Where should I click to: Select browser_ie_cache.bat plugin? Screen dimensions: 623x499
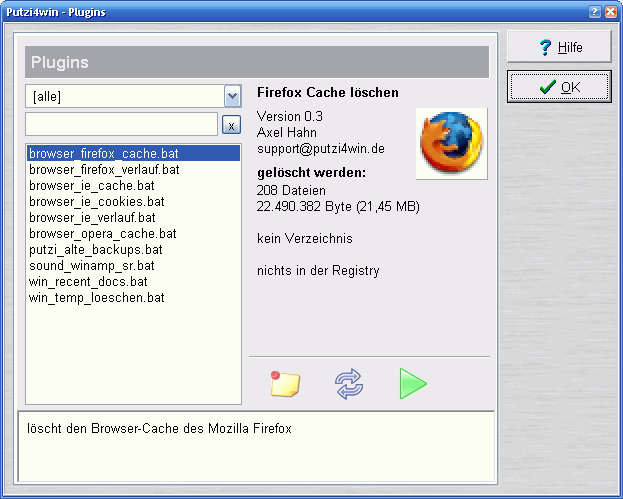pos(134,186)
